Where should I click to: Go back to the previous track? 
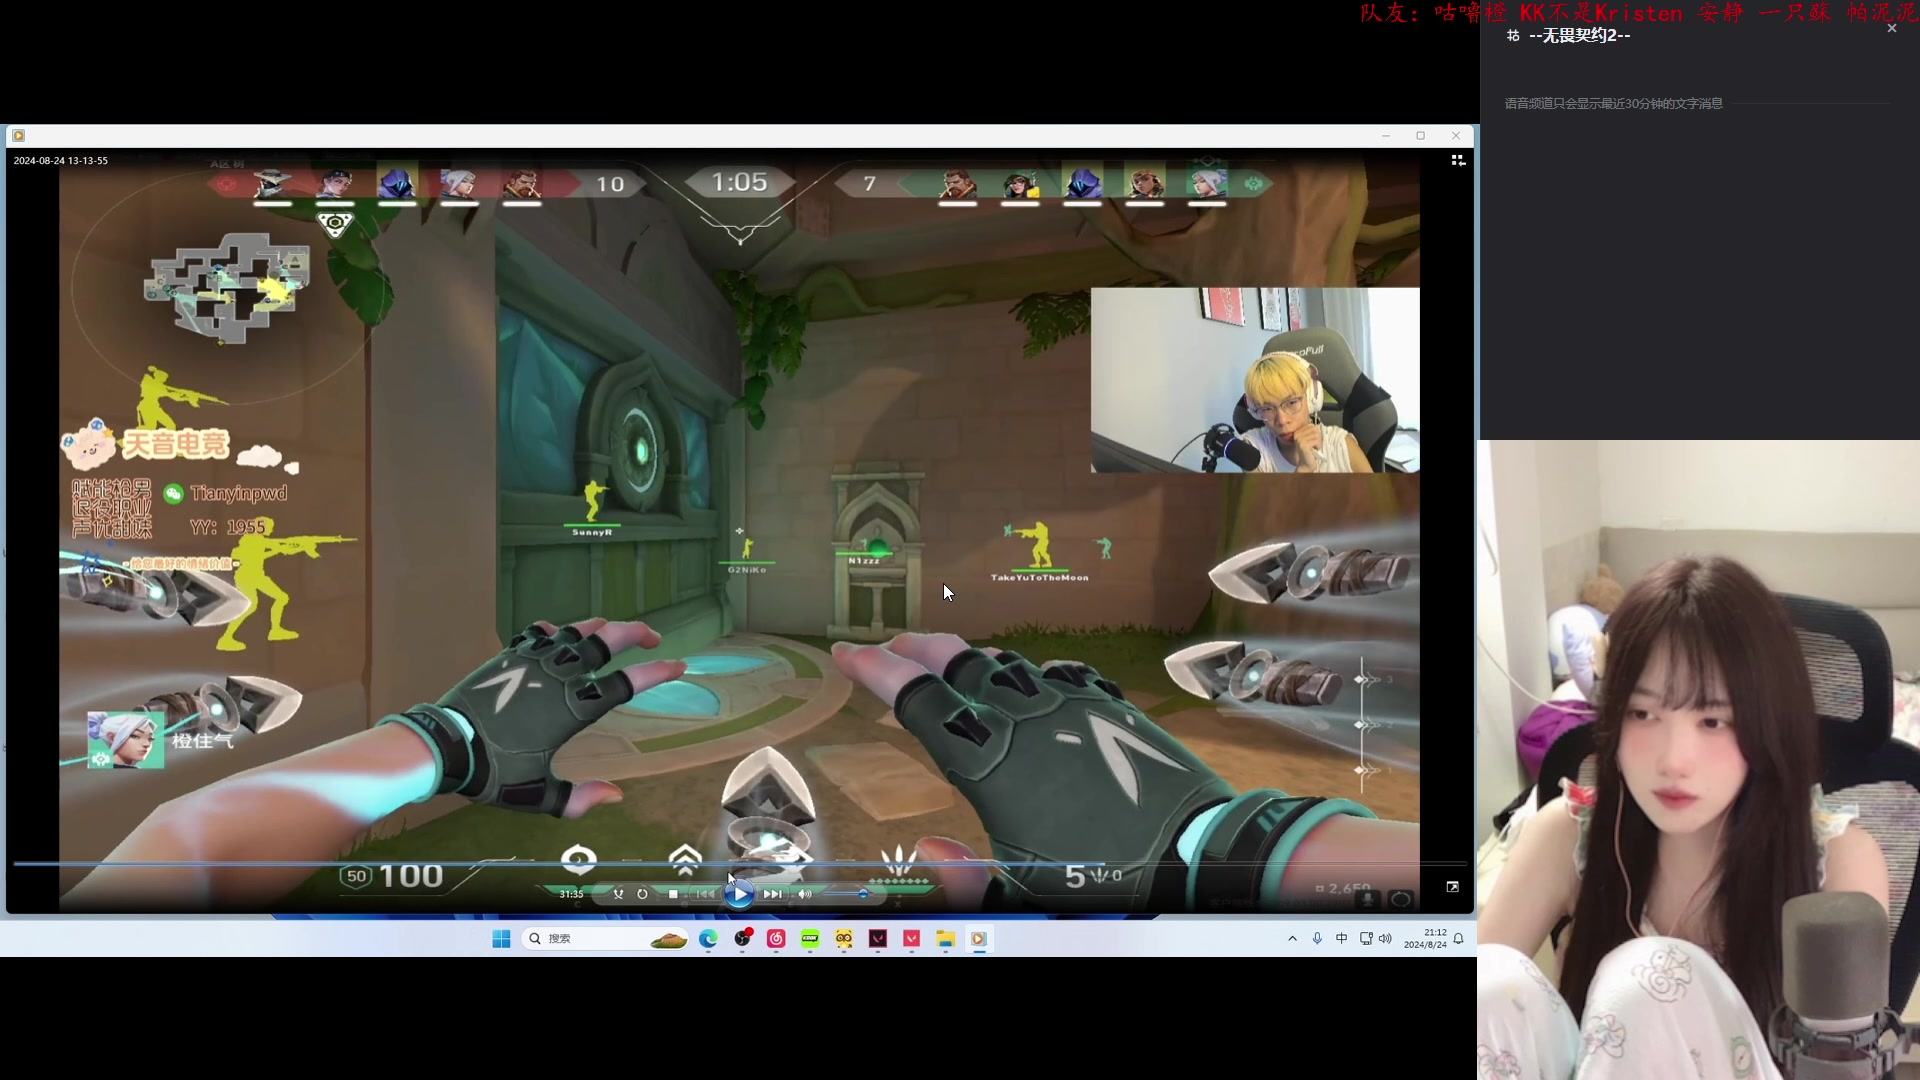coord(705,894)
